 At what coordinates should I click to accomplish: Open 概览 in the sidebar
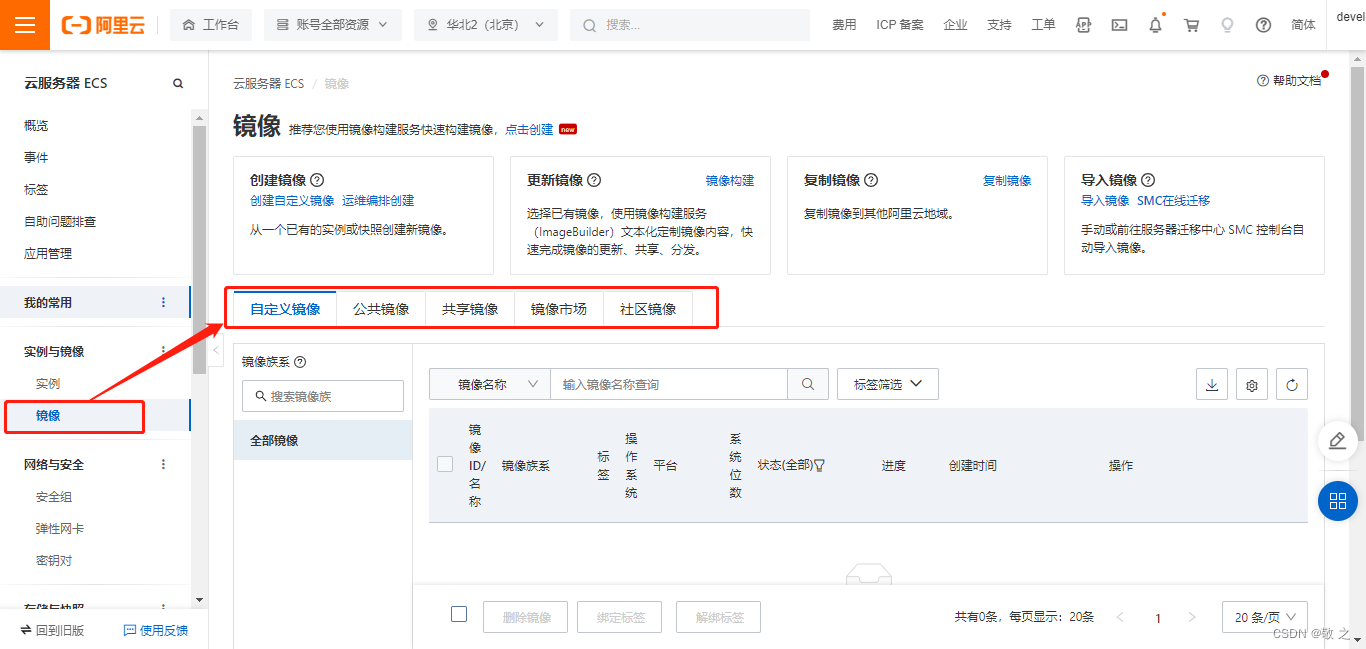pos(36,126)
